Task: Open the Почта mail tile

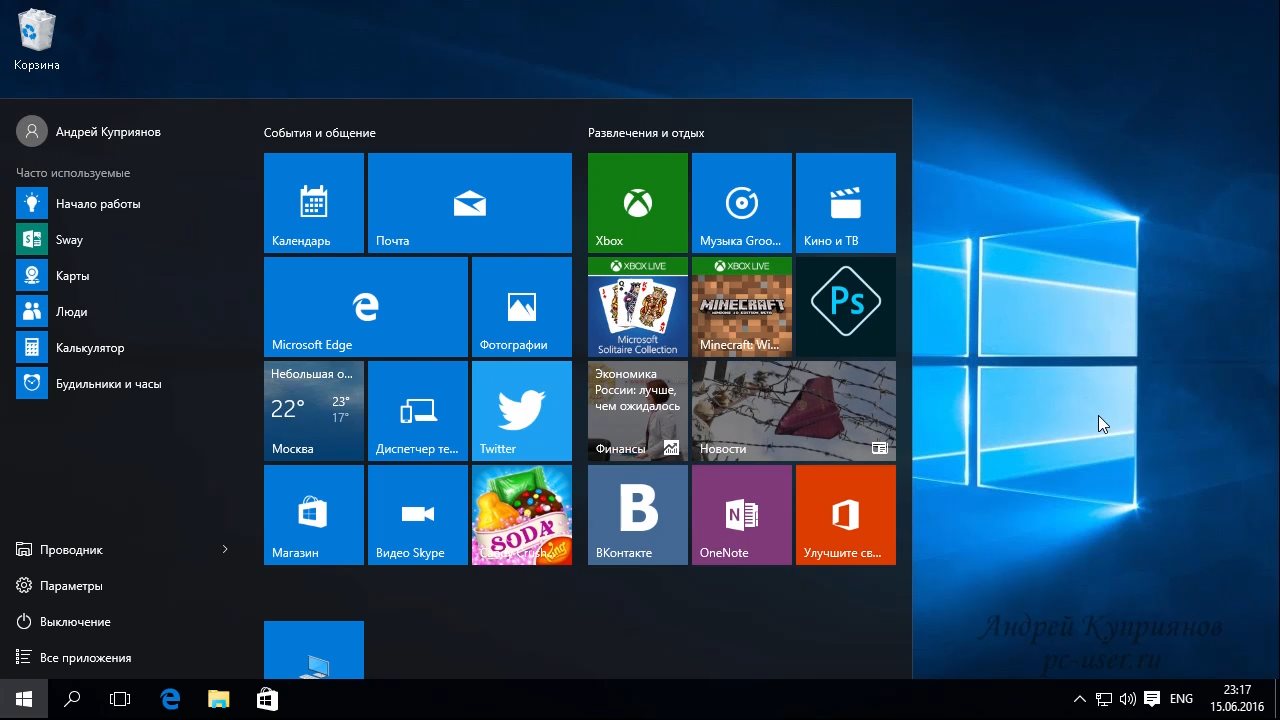Action: tap(469, 202)
